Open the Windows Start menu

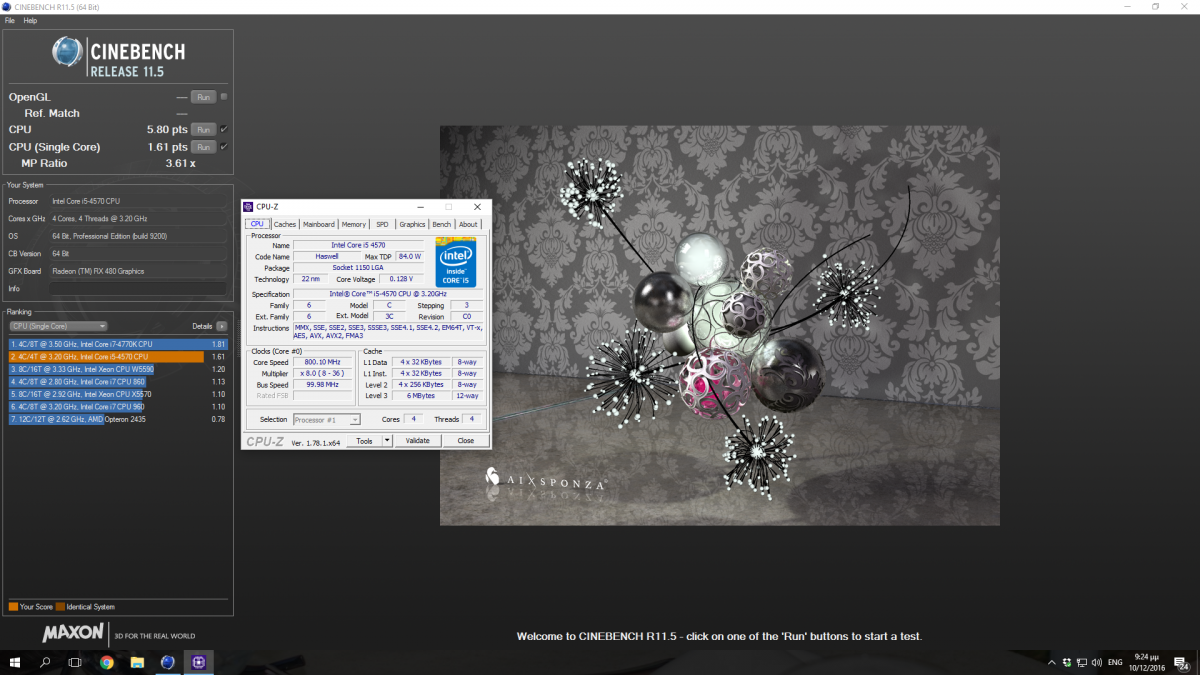click(x=15, y=662)
